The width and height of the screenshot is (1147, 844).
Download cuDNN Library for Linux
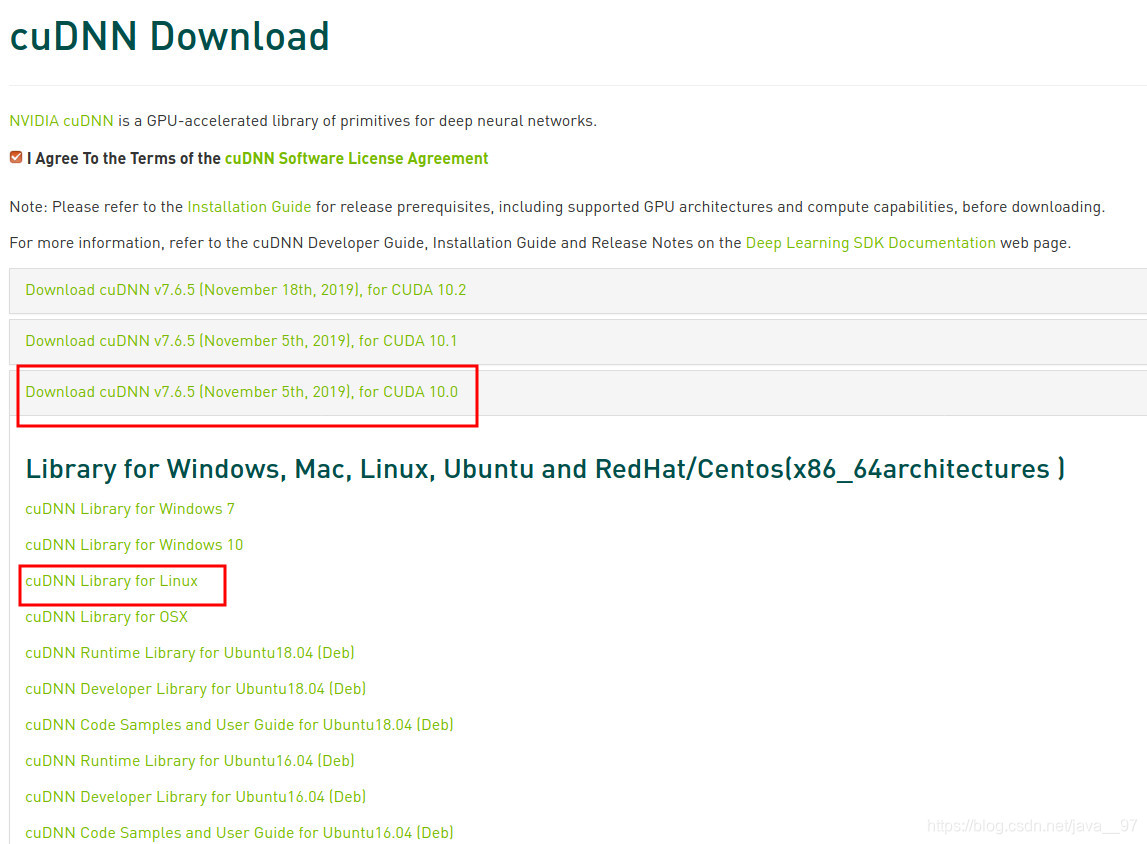[x=111, y=581]
